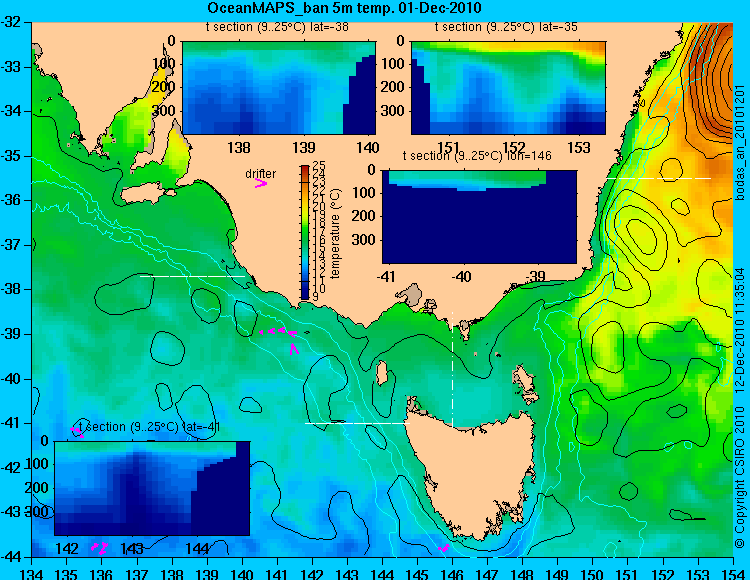Click the 'temperature (°C)' color bar label
This screenshot has width=750, height=580.
[x=335, y=233]
